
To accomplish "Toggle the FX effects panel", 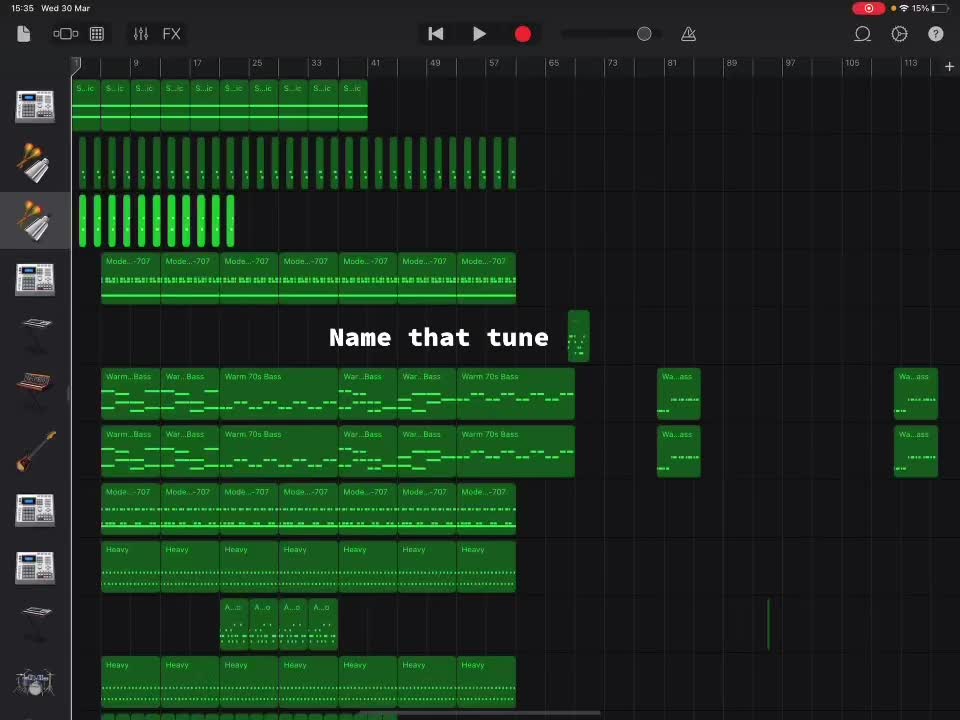I will coord(172,34).
